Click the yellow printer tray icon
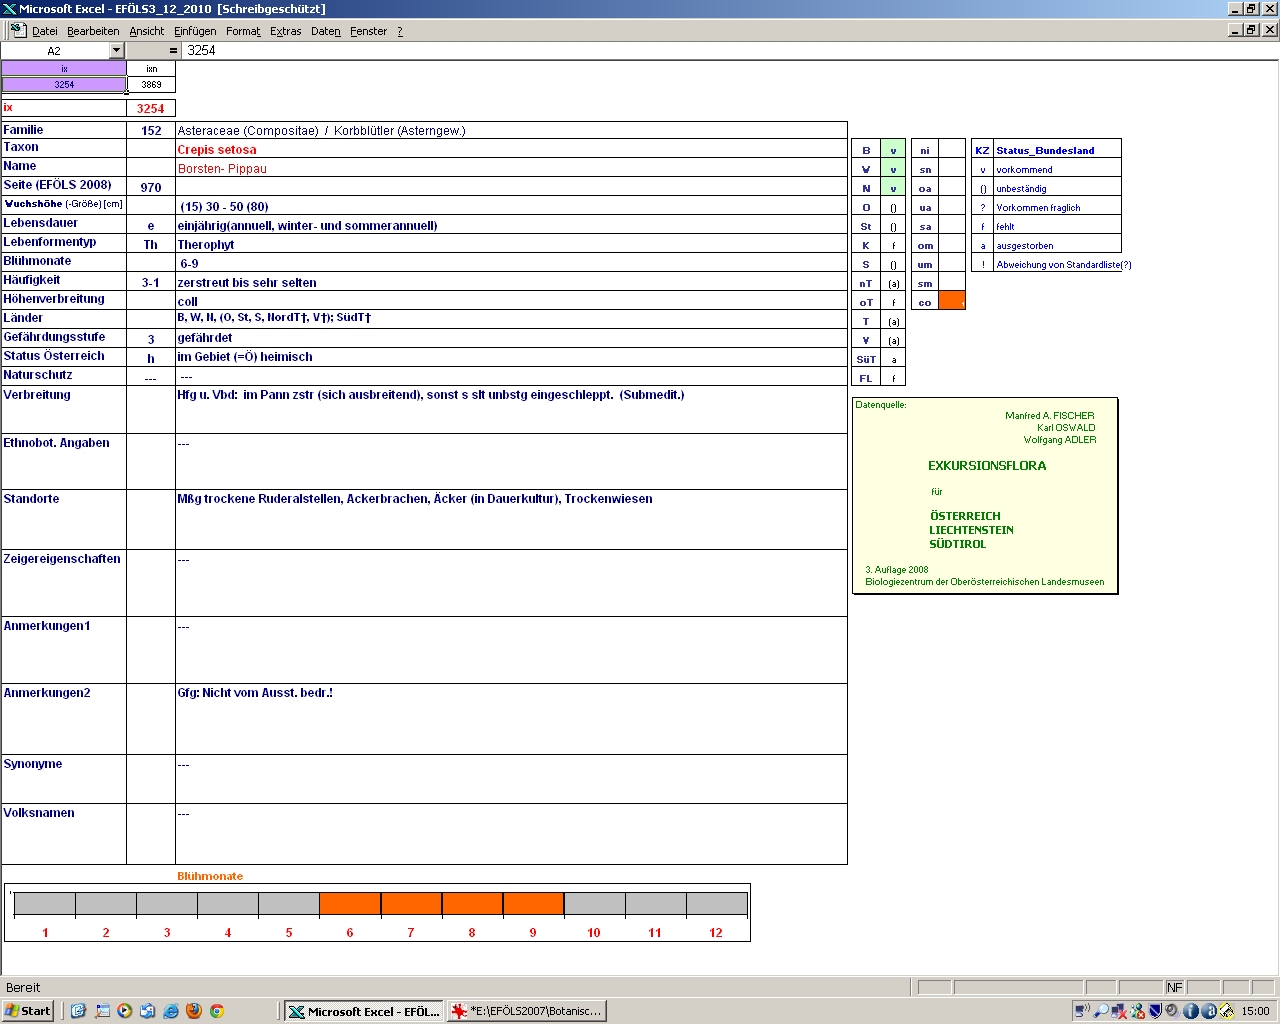The height and width of the screenshot is (1024, 1280). click(x=1227, y=1011)
